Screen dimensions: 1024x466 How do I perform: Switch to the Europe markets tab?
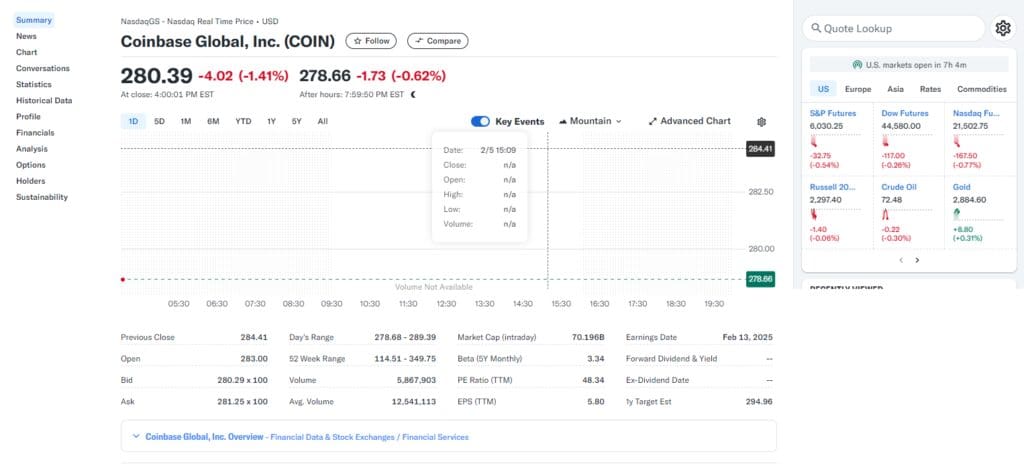pyautogui.click(x=858, y=89)
